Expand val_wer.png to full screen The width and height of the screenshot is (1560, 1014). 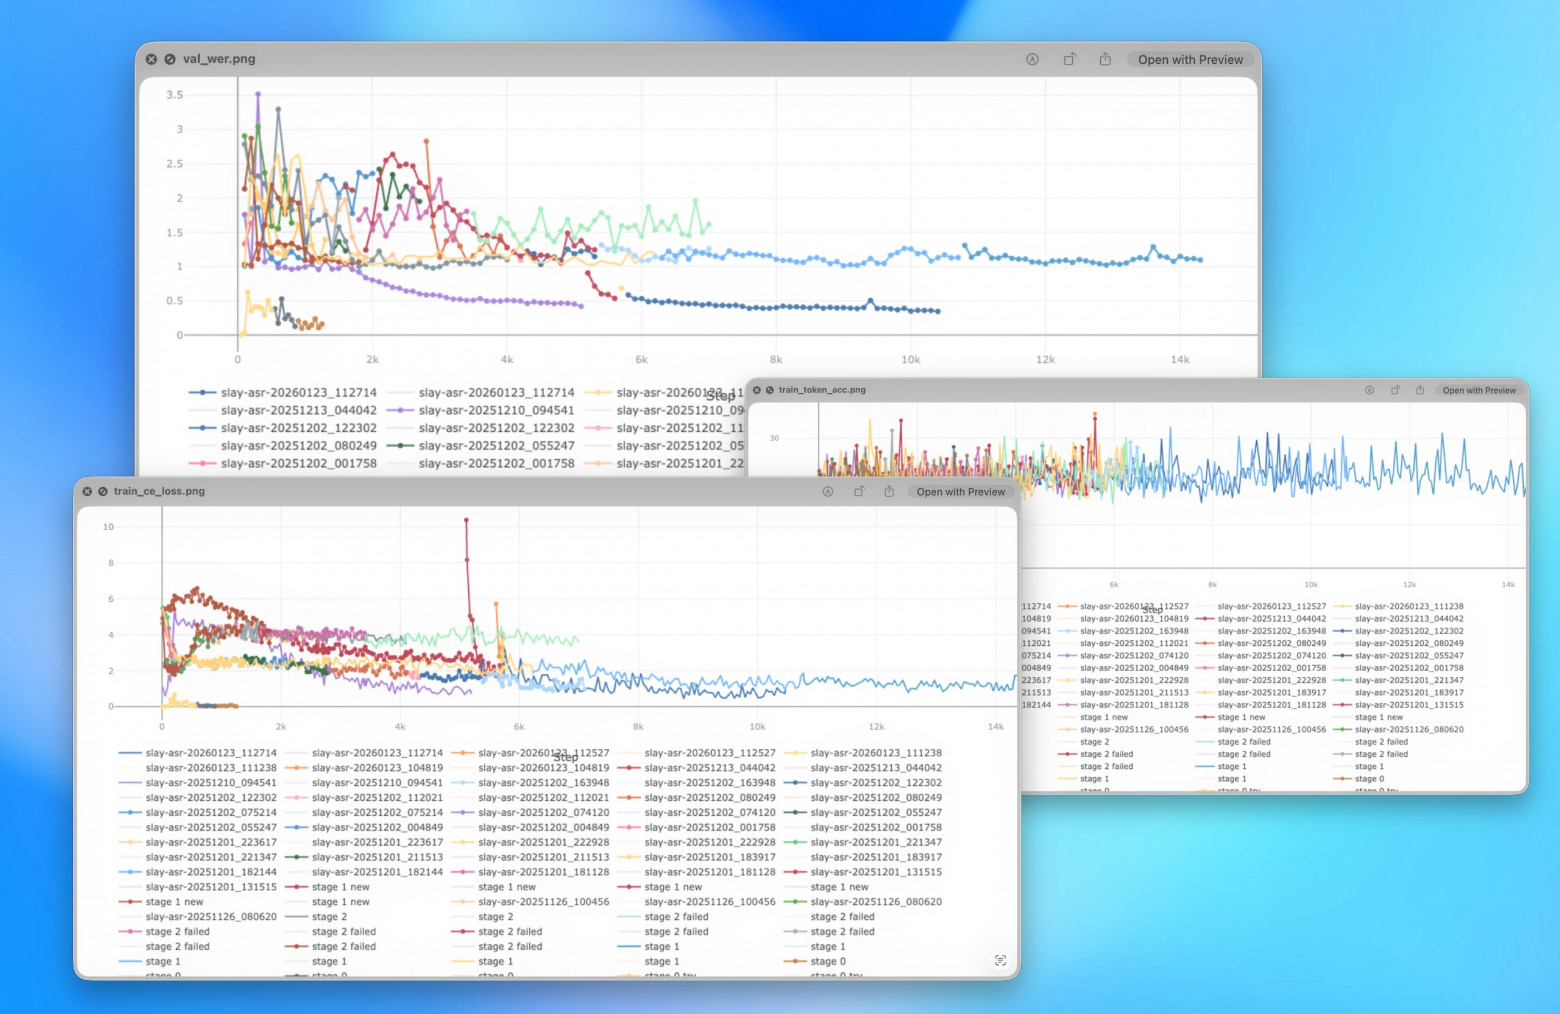(170, 60)
